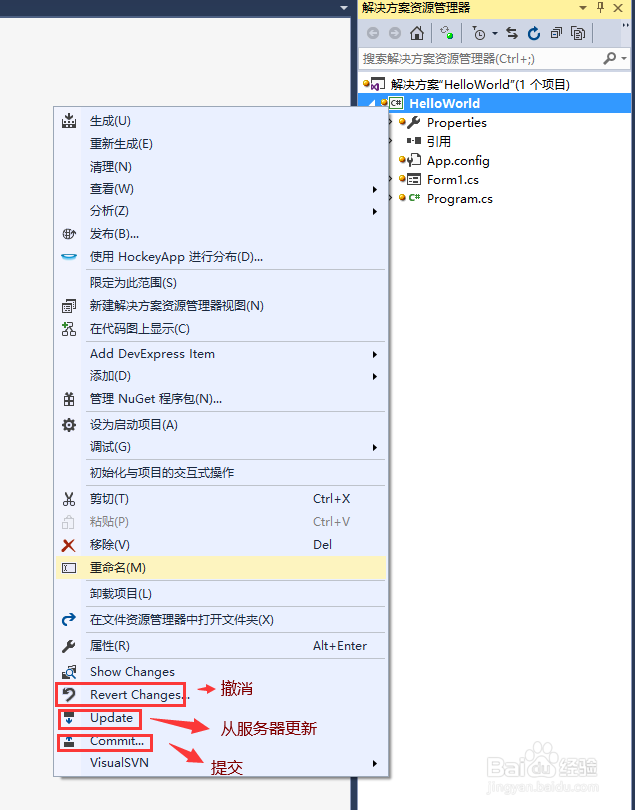
Task: Click the Collapse All icon in toolbar
Action: point(556,34)
